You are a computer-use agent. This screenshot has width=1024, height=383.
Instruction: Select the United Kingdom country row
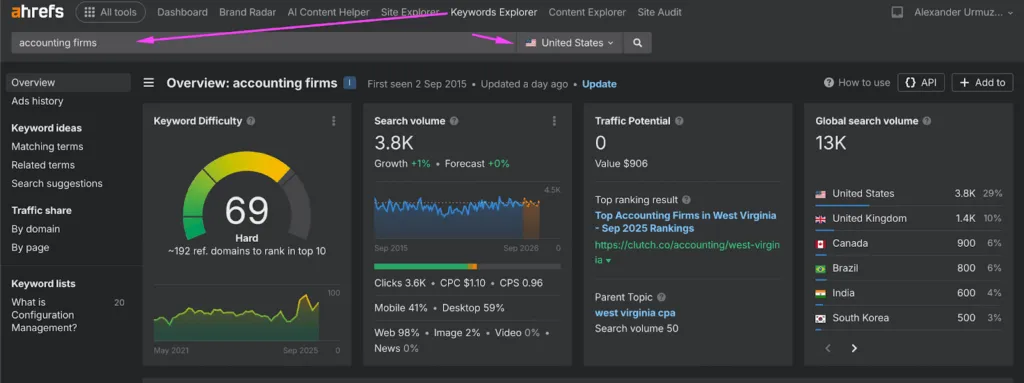[908, 219]
